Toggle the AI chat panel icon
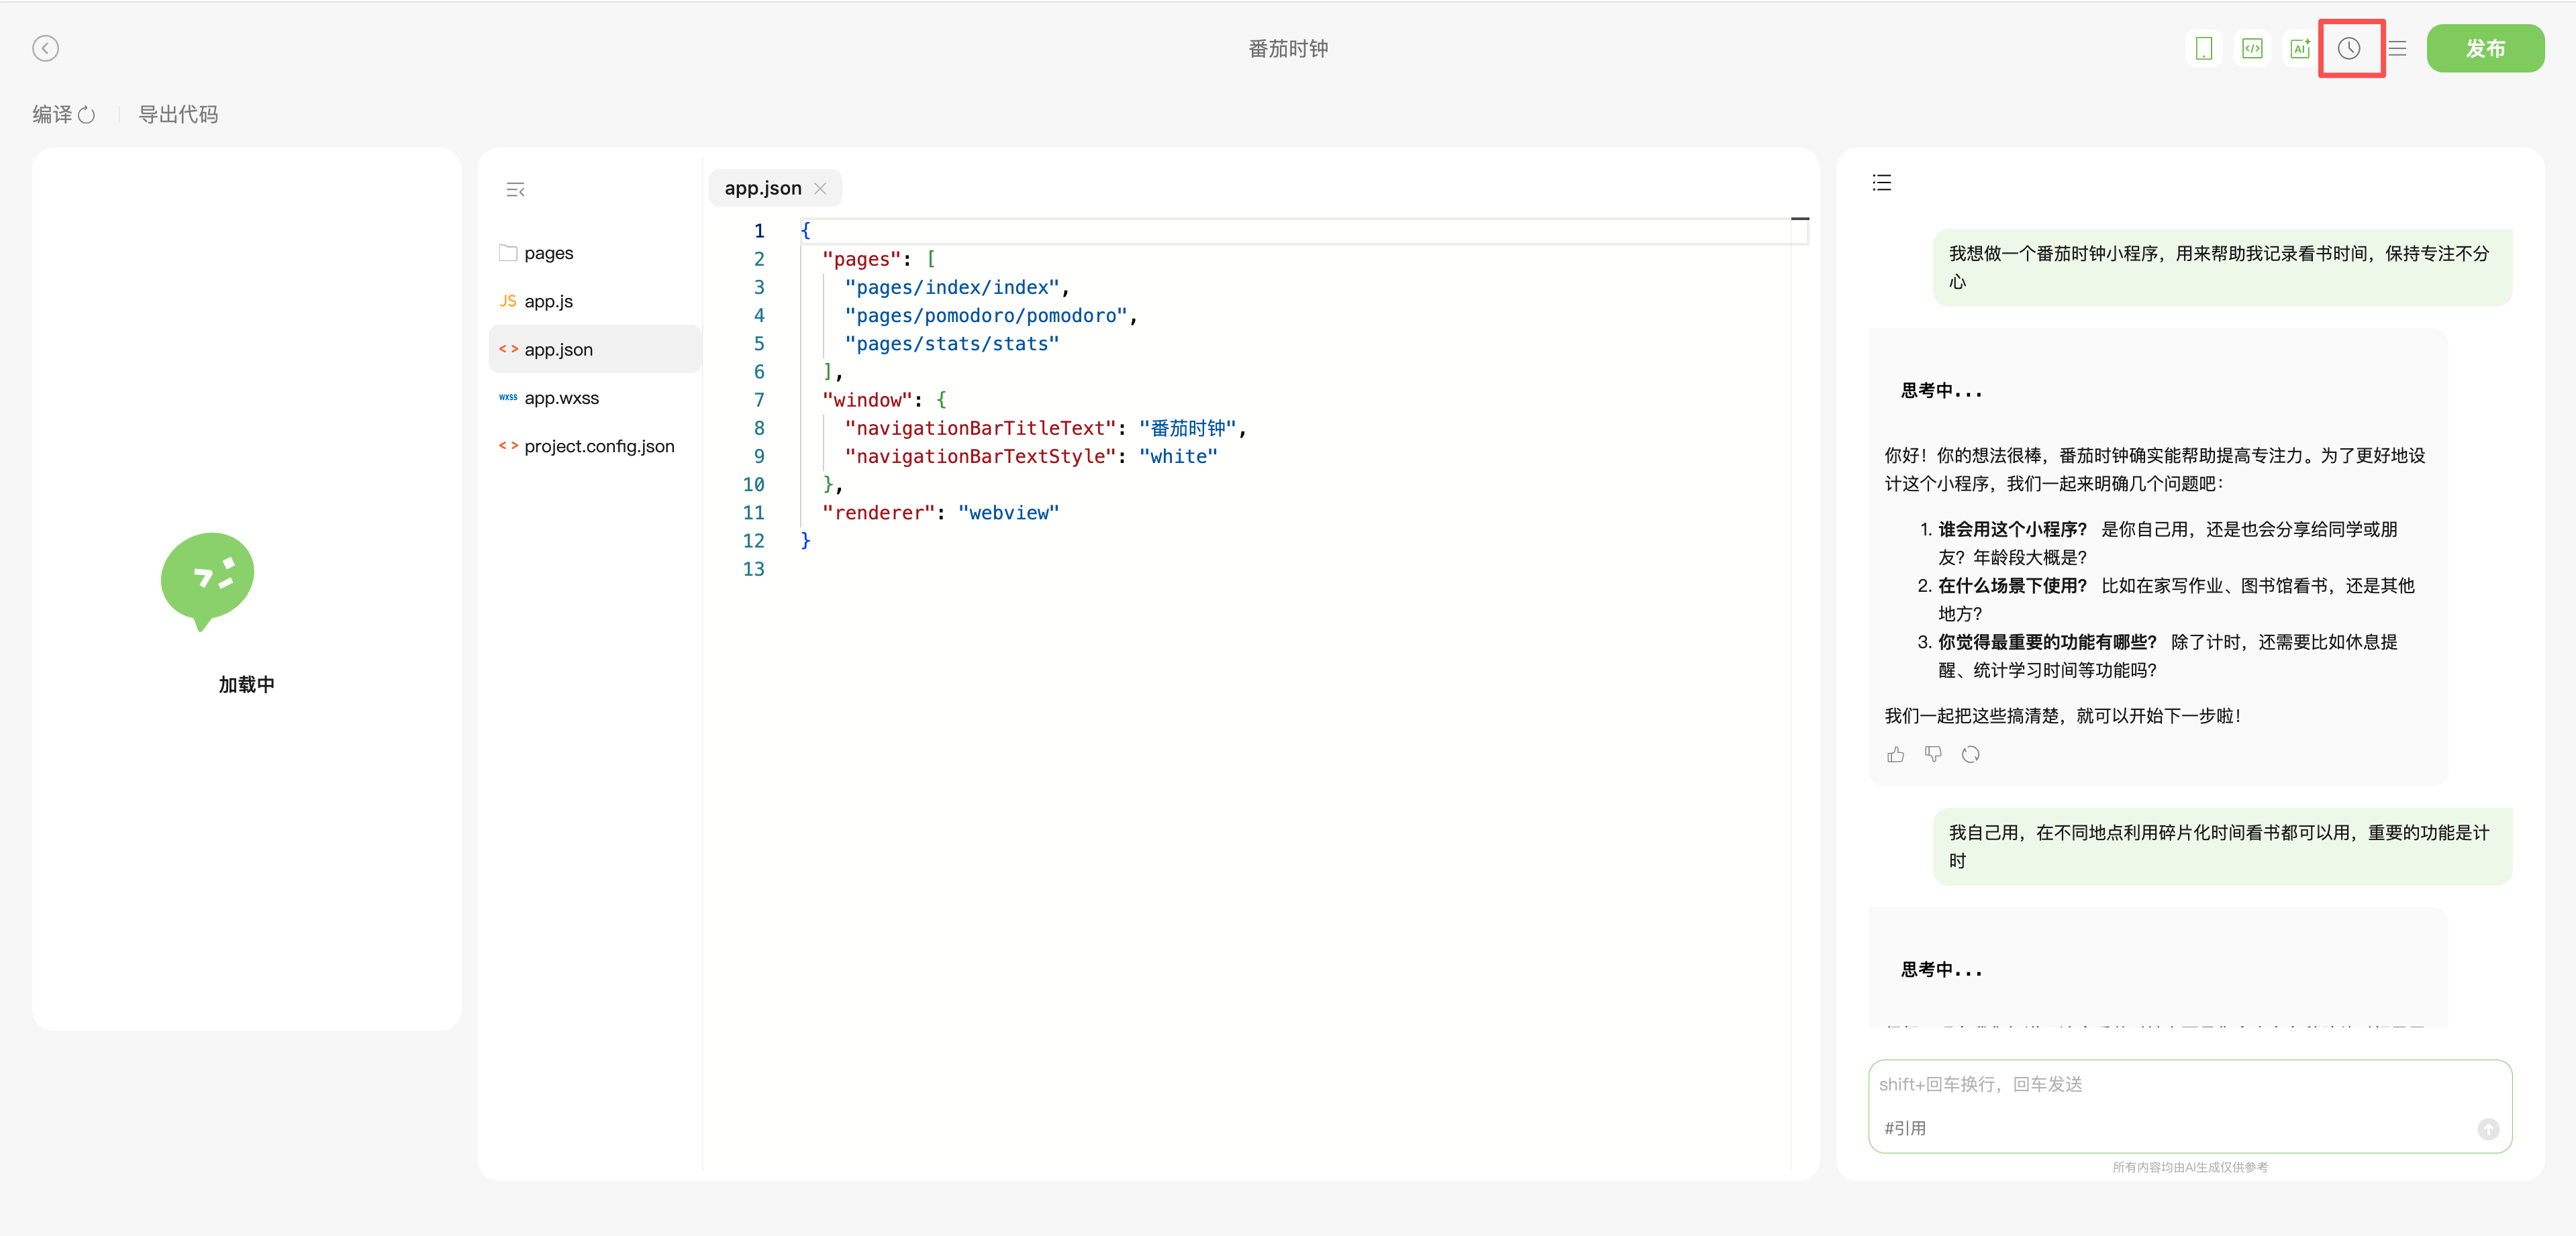 2300,48
